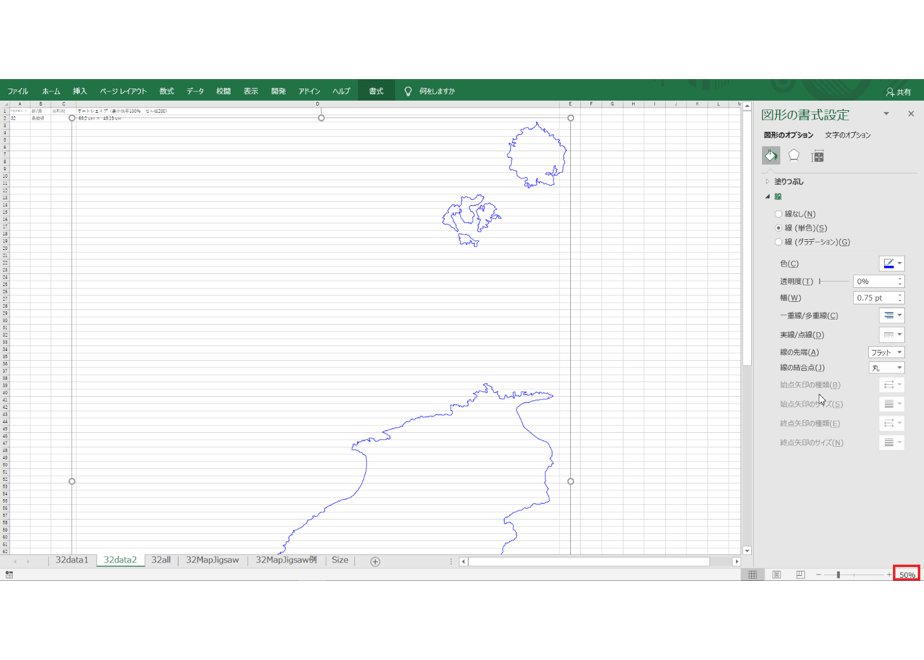Switch to Size sheet tab

point(340,560)
